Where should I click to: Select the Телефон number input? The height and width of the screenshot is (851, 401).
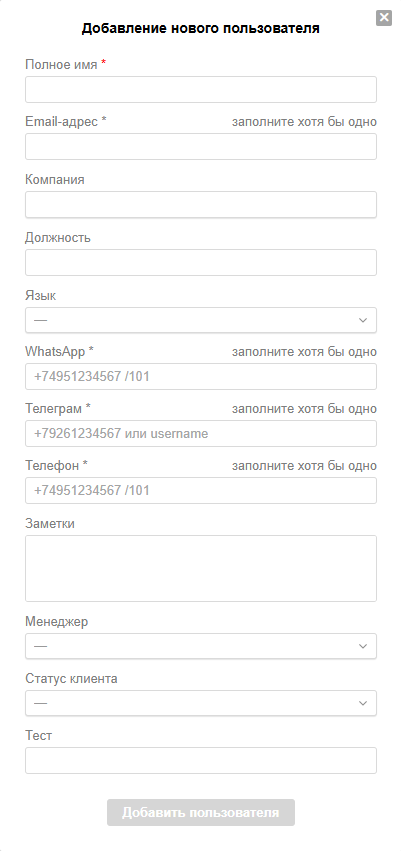(x=201, y=491)
